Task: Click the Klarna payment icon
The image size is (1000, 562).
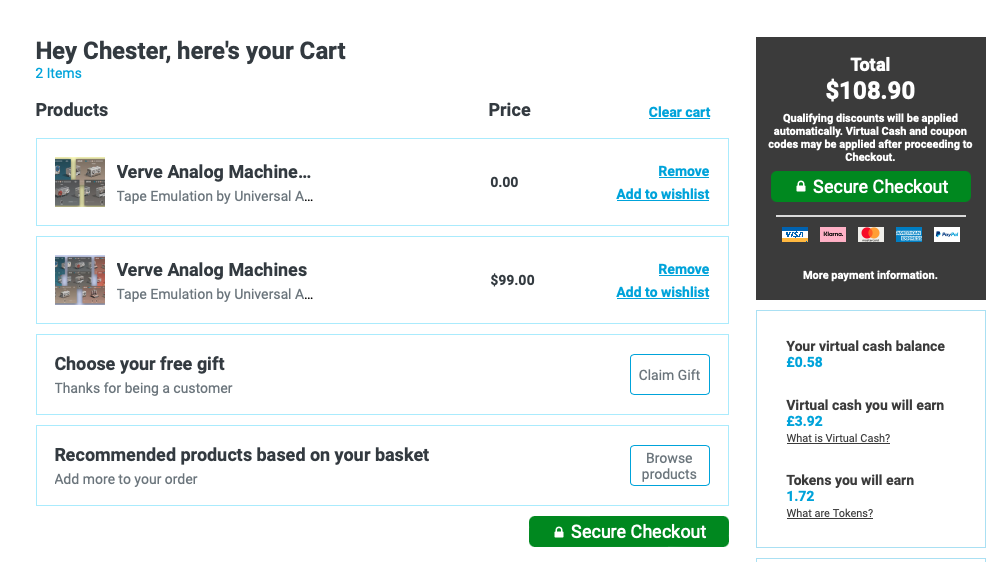Action: [833, 235]
